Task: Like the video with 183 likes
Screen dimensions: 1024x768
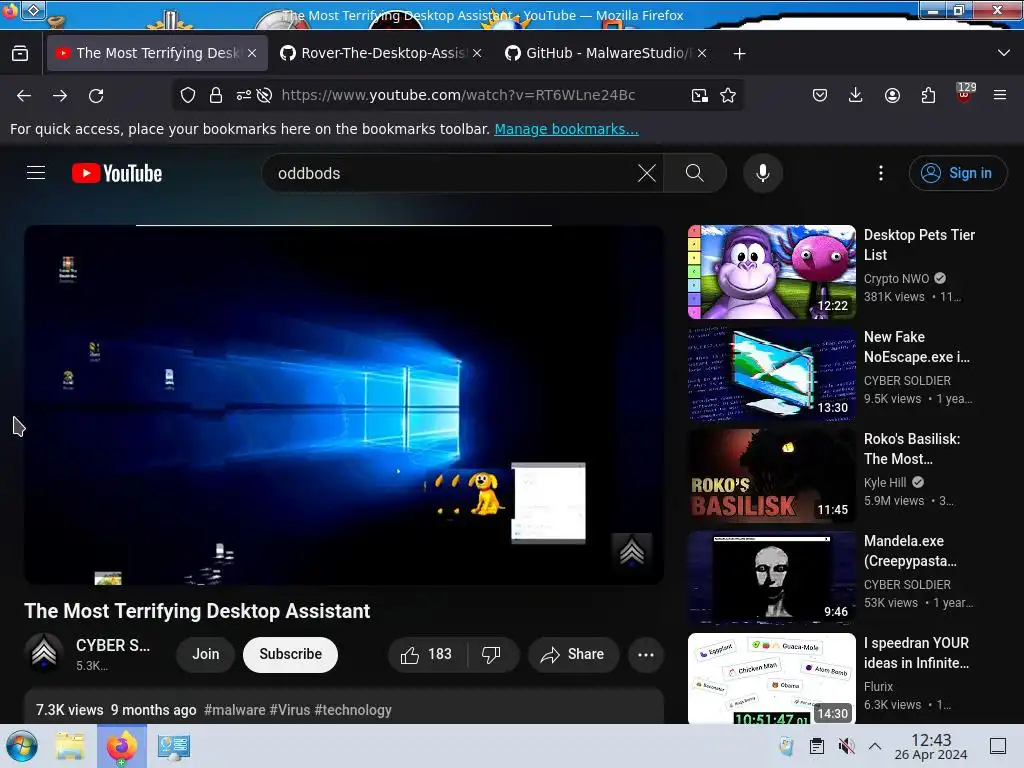Action: pyautogui.click(x=428, y=654)
